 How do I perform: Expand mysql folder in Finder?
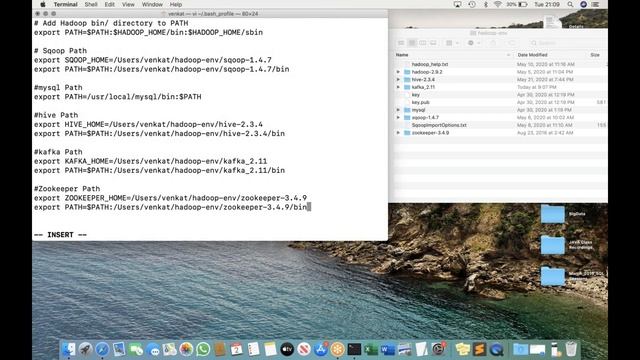(398, 110)
